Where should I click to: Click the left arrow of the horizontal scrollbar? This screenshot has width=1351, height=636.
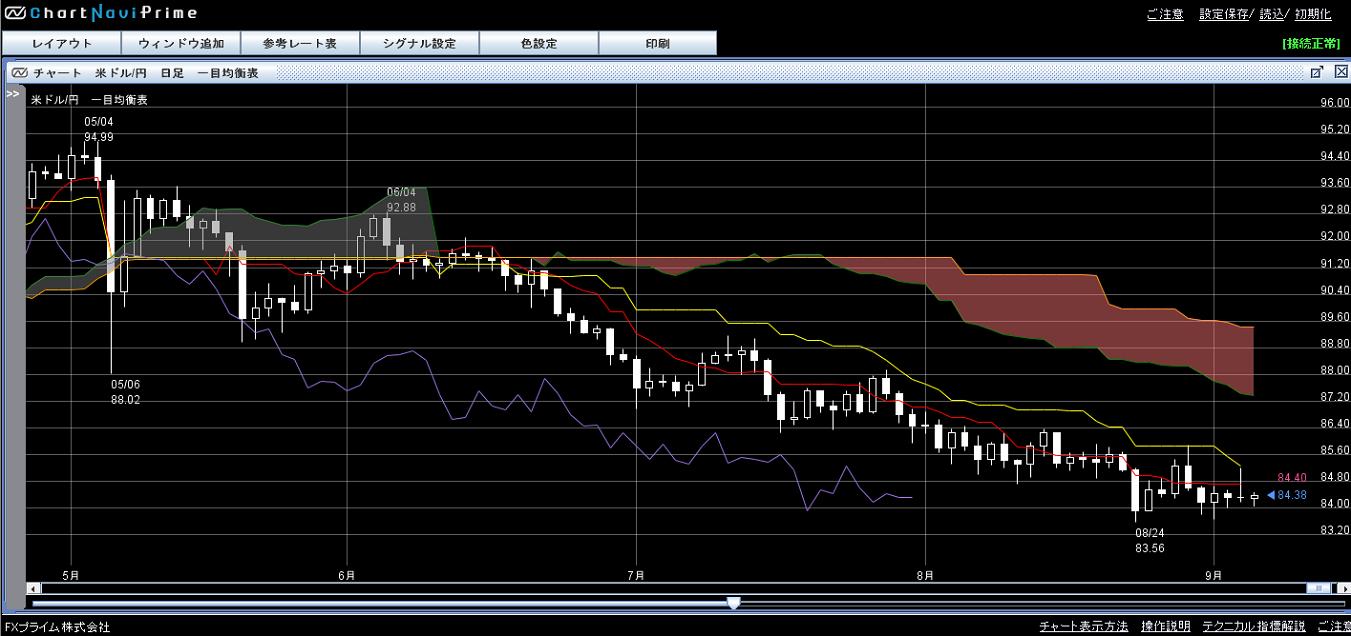coord(33,588)
